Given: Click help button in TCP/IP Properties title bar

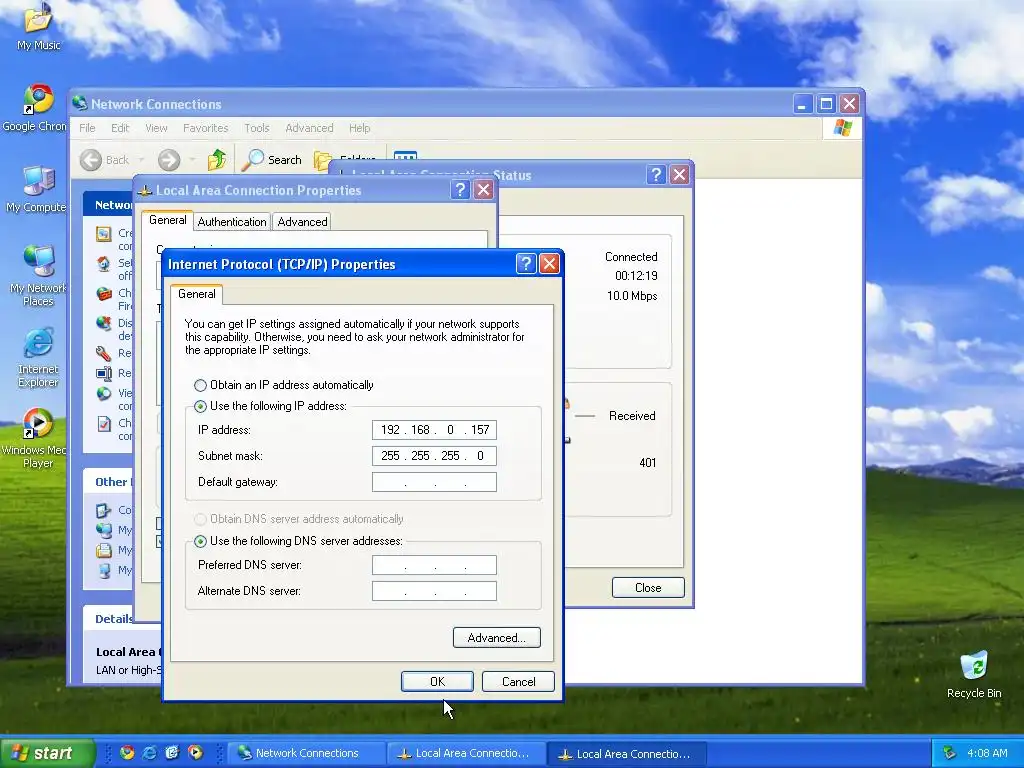Looking at the screenshot, I should point(526,264).
